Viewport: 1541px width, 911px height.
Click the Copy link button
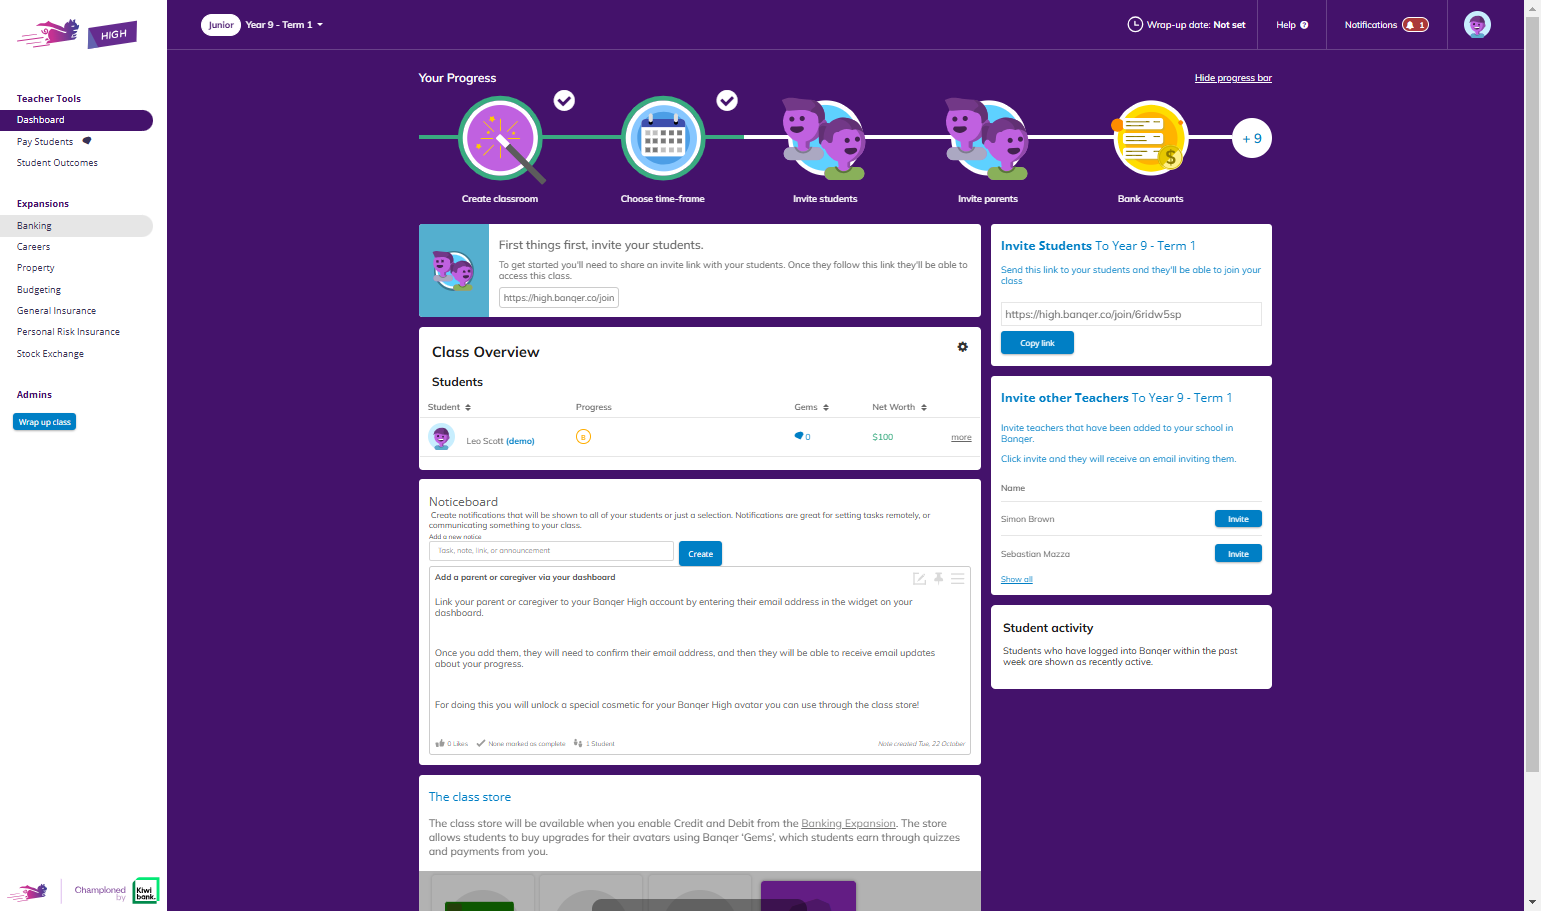pyautogui.click(x=1037, y=343)
